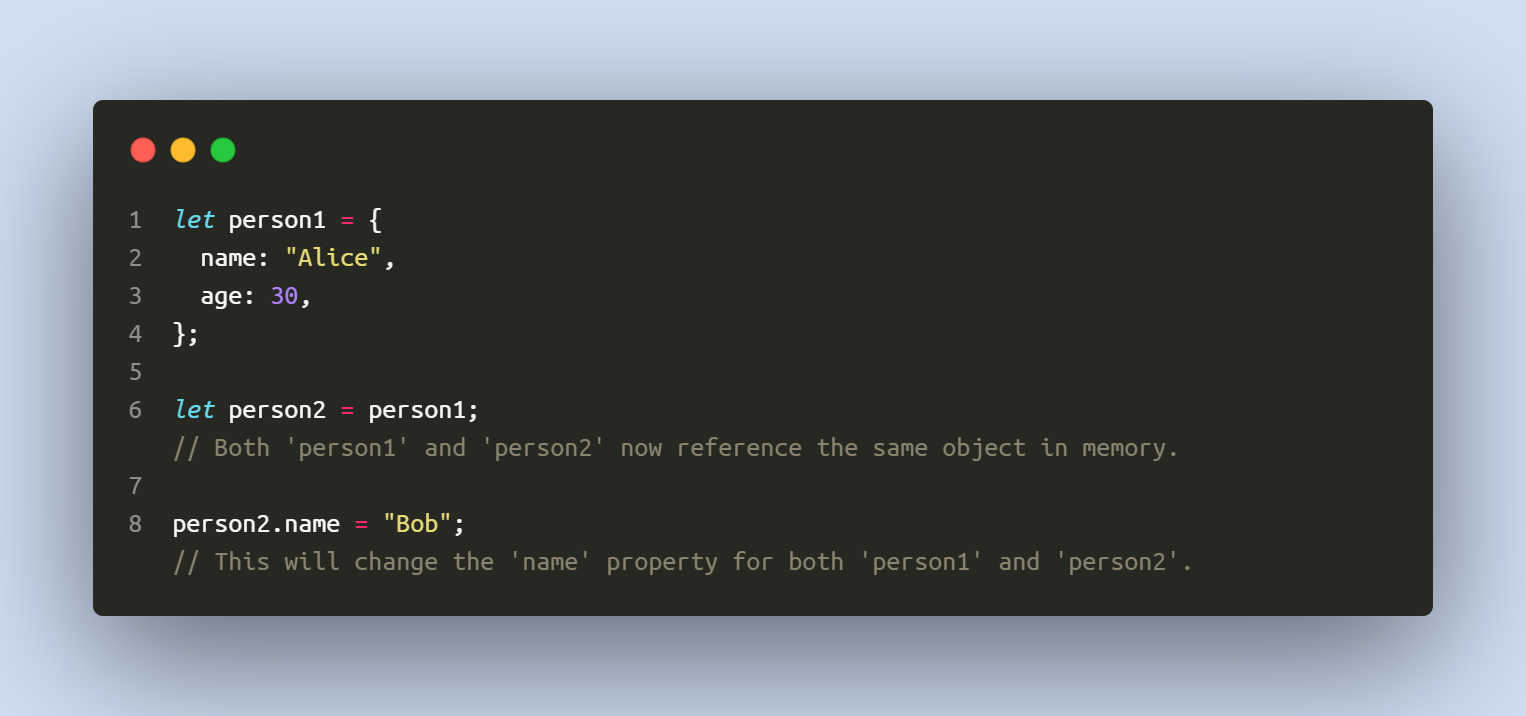
Task: Click line number 1 in gutter
Action: click(135, 220)
